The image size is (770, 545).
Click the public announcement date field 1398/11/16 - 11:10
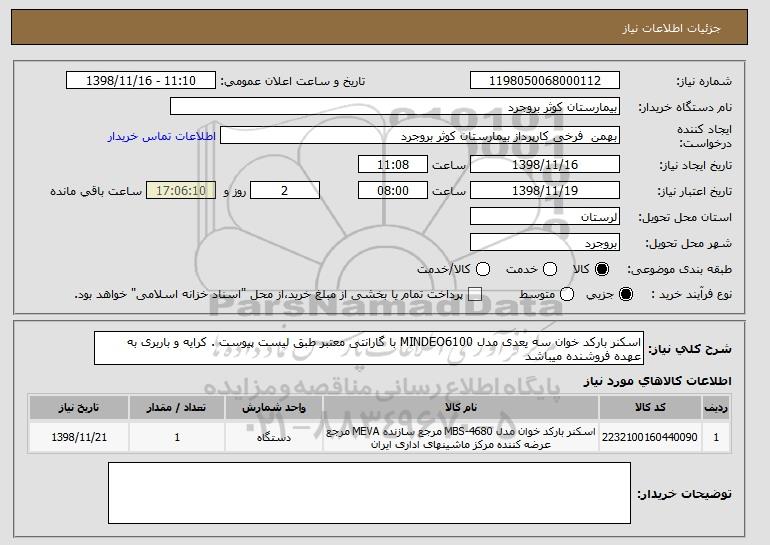tap(141, 81)
